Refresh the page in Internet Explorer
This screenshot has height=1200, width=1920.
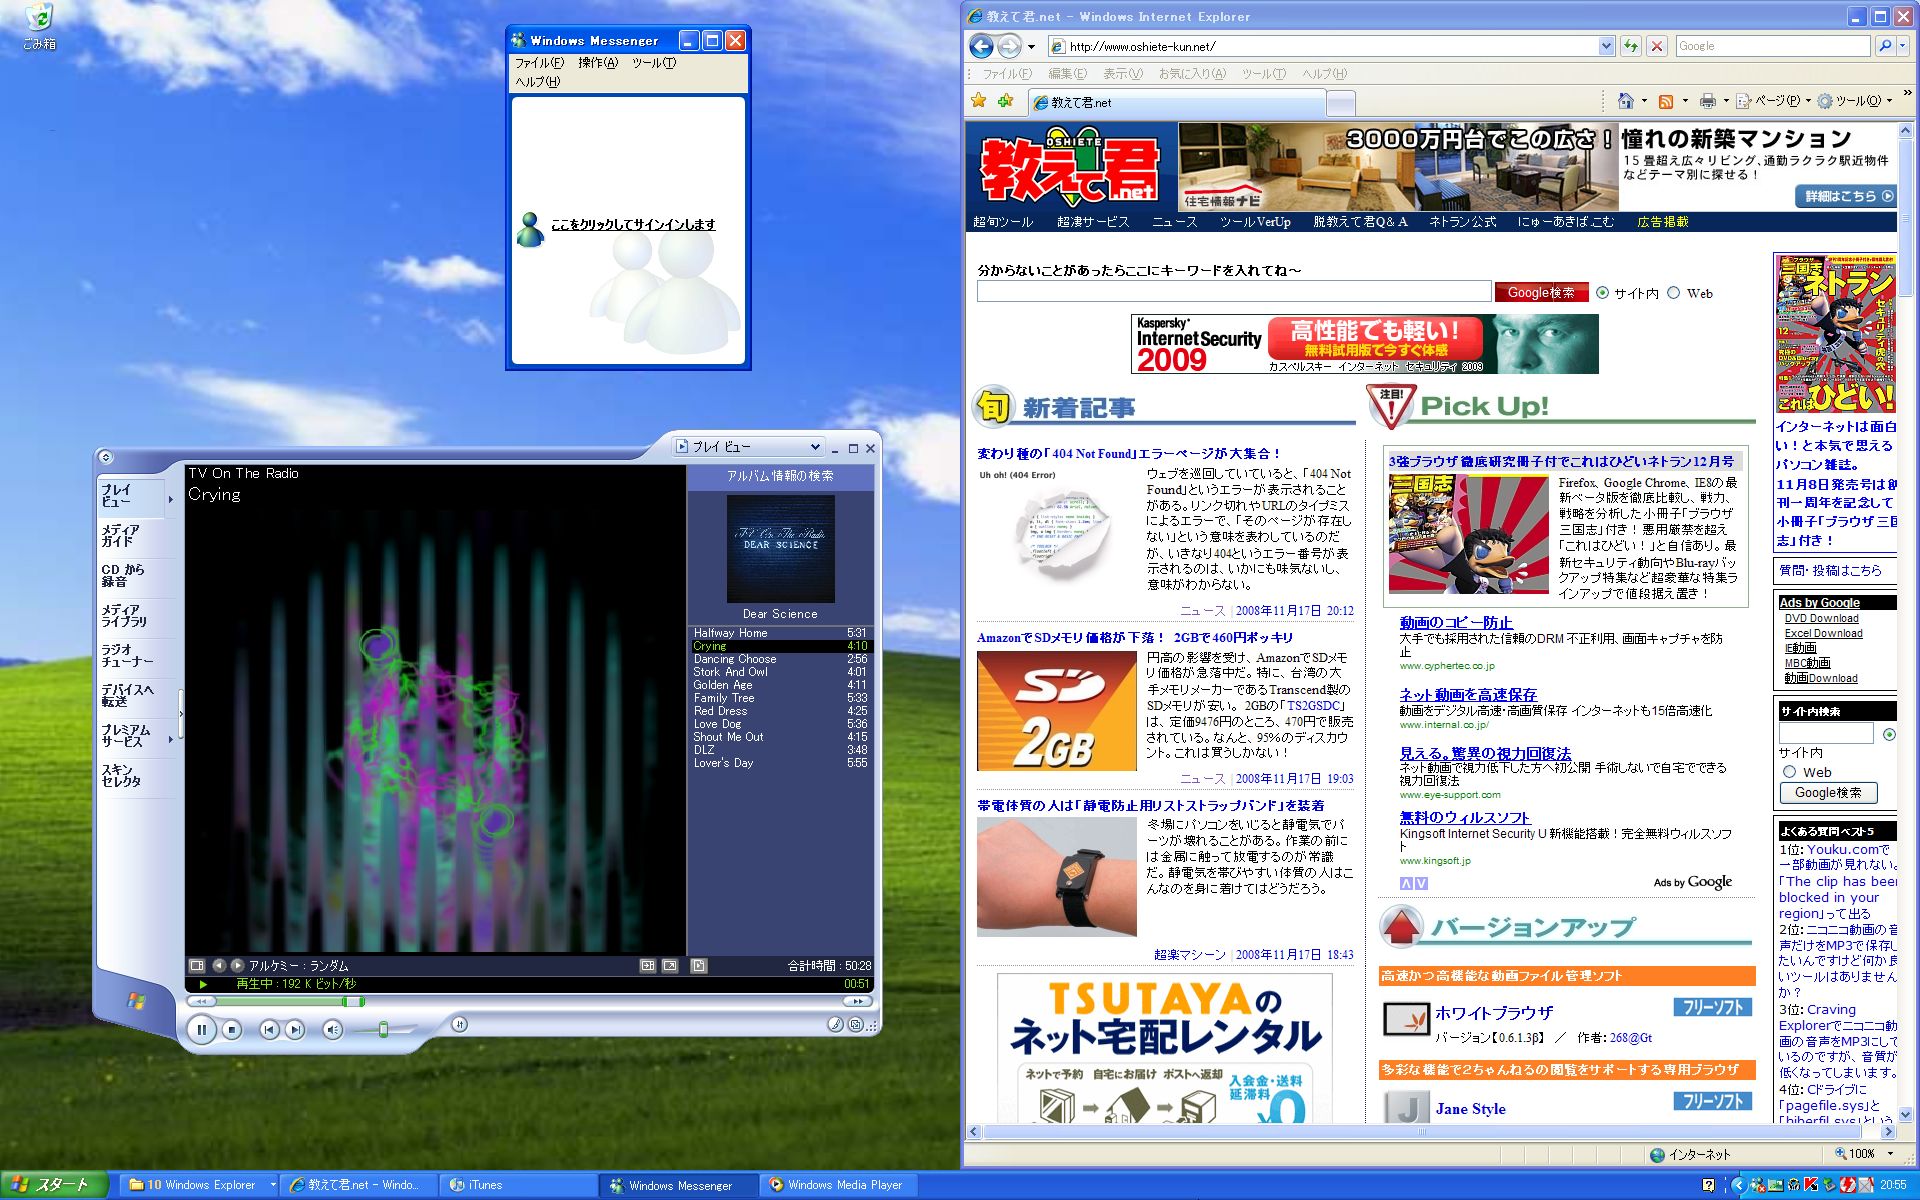click(1631, 46)
